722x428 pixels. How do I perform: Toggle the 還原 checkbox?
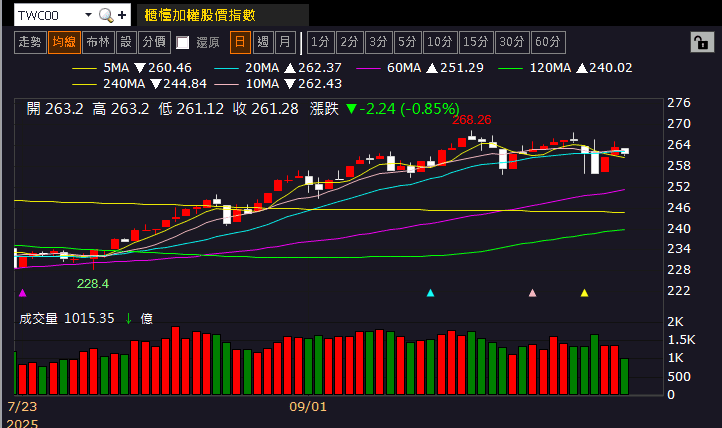pos(183,43)
